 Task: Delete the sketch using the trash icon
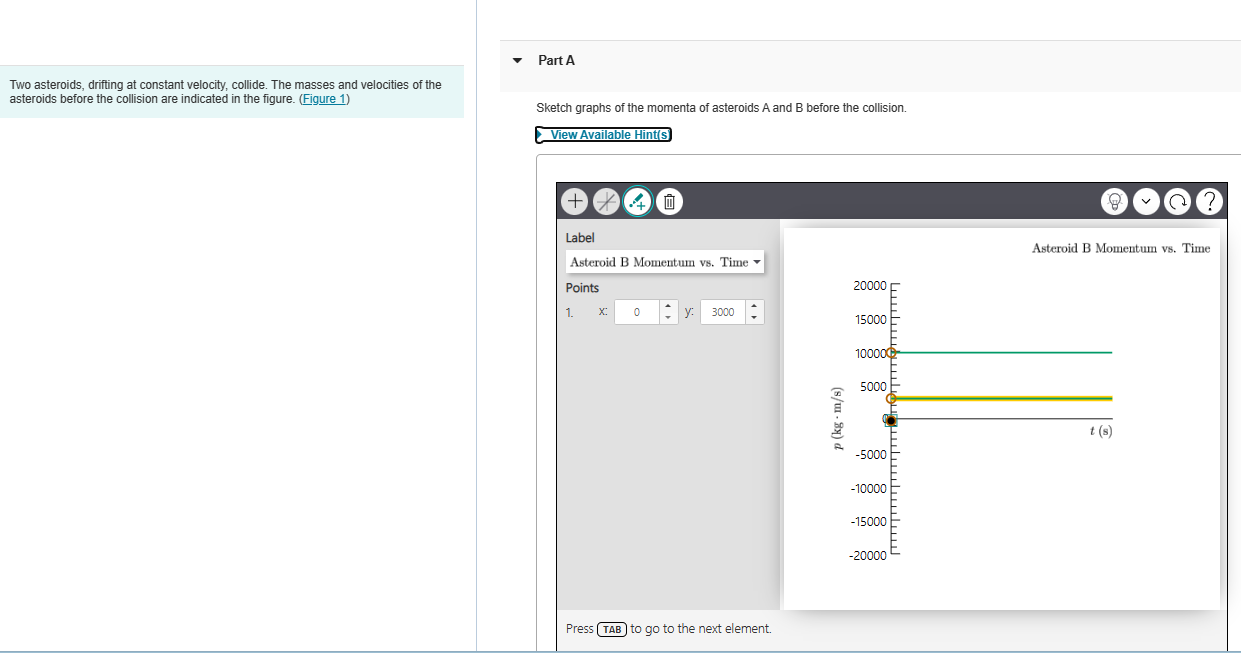coord(668,201)
